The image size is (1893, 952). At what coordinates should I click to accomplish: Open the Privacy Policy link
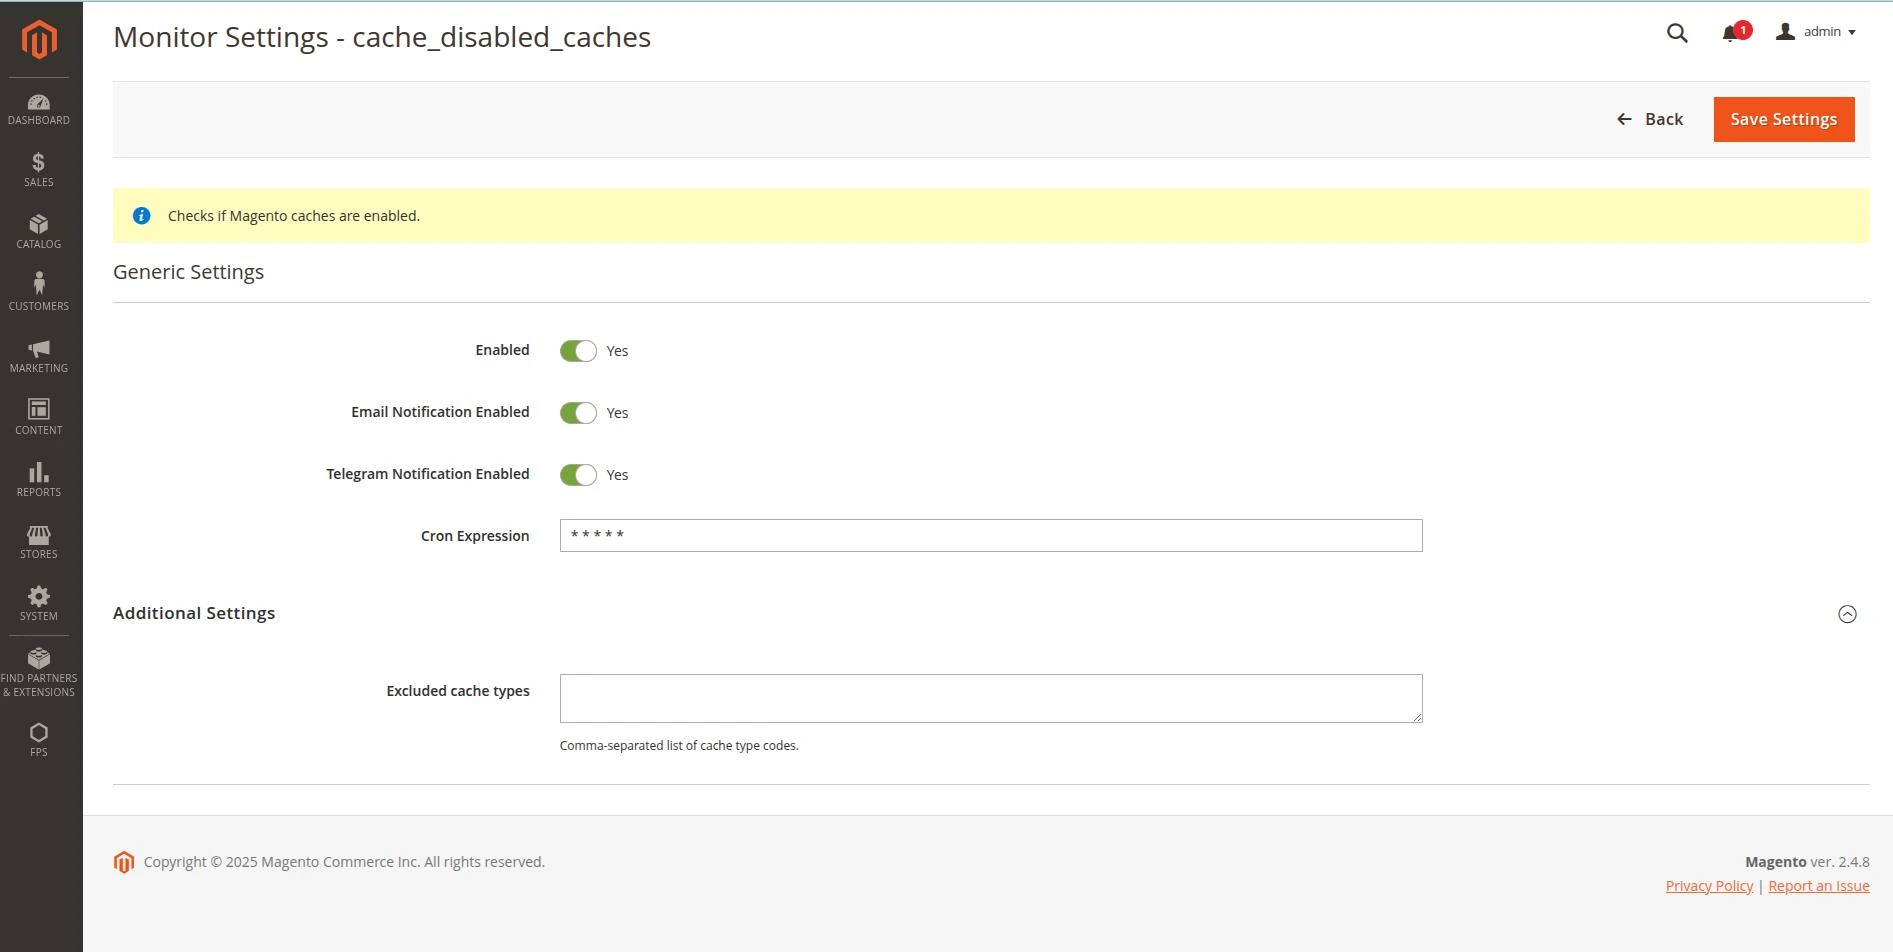point(1708,885)
